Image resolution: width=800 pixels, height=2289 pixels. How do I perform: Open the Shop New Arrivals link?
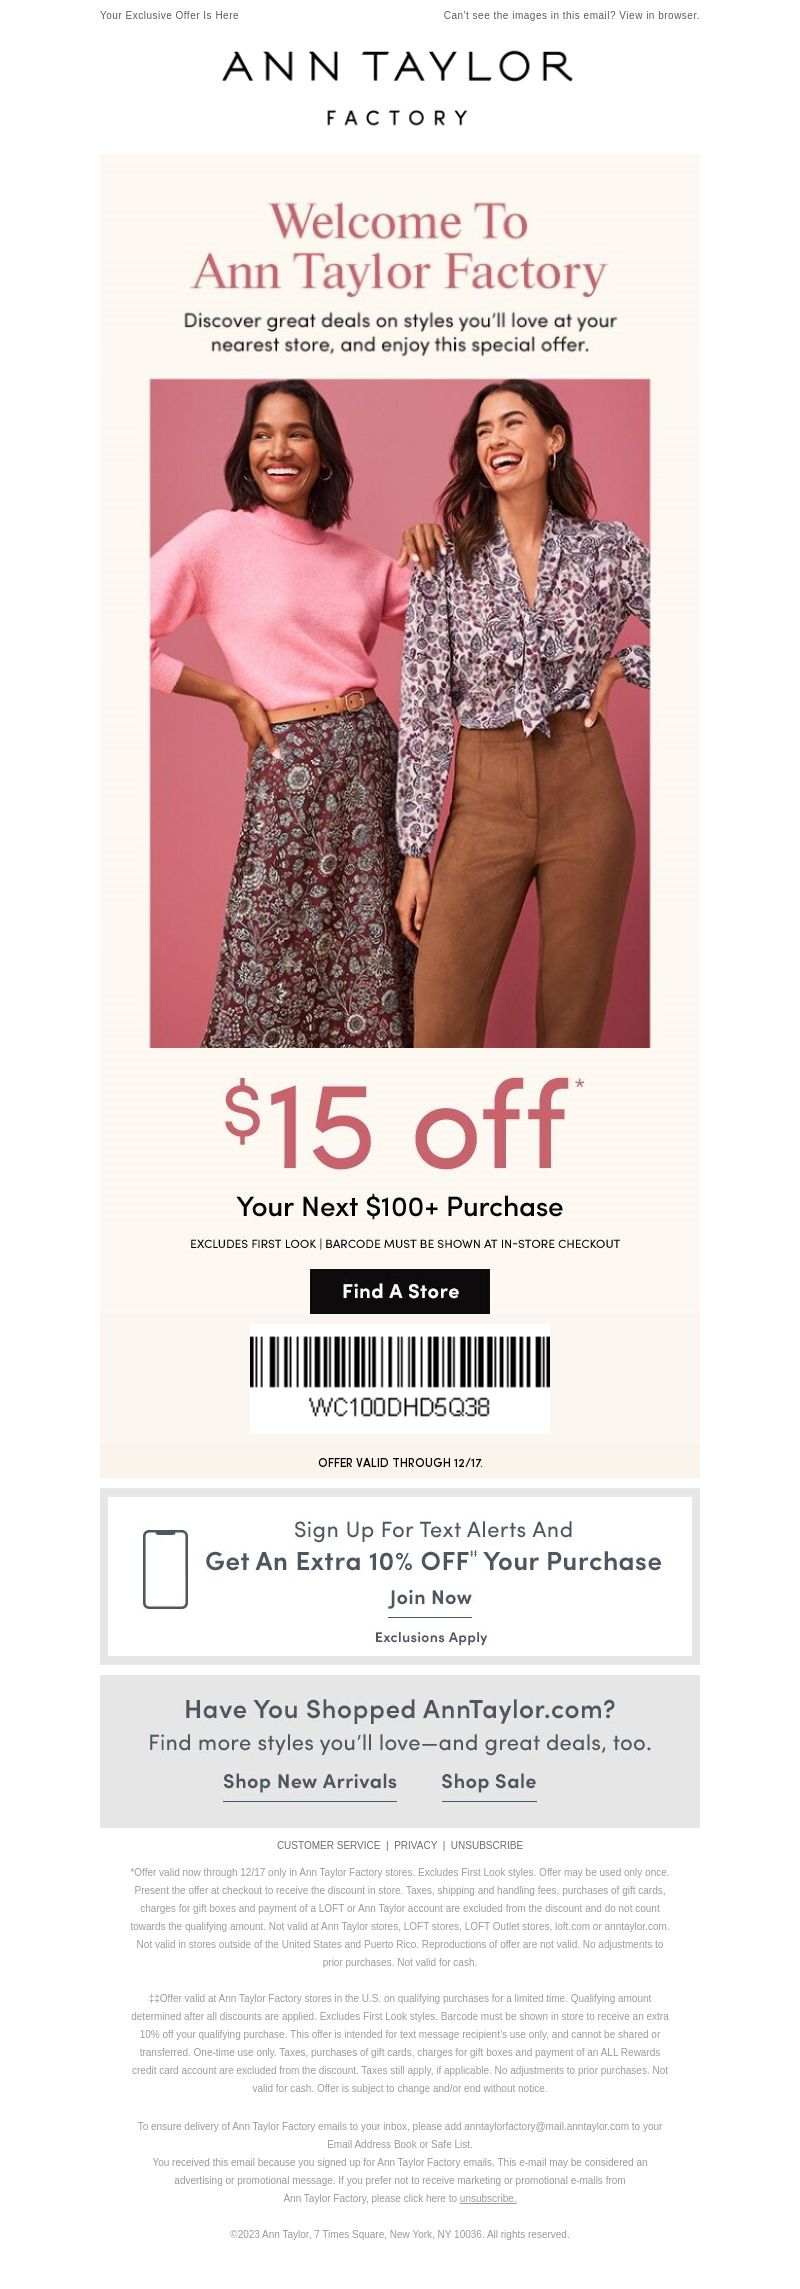[x=310, y=1782]
